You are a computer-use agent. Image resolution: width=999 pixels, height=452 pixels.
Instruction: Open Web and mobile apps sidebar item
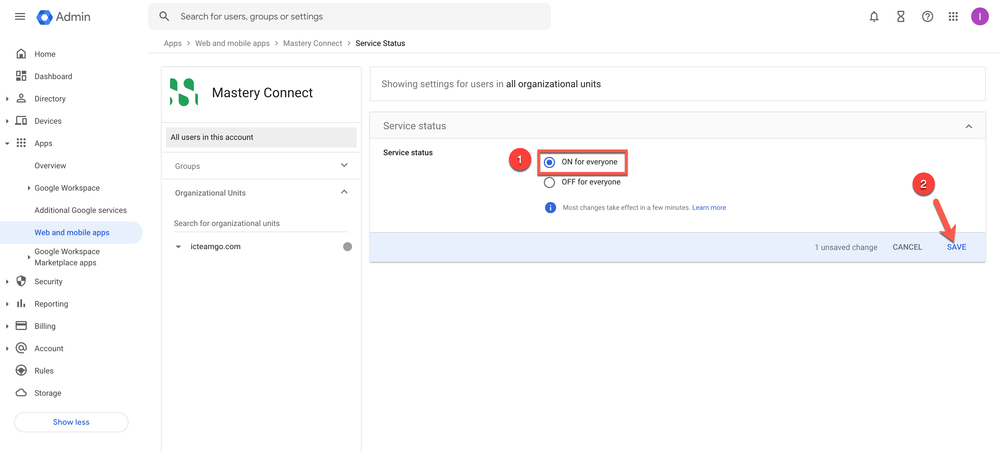point(72,233)
